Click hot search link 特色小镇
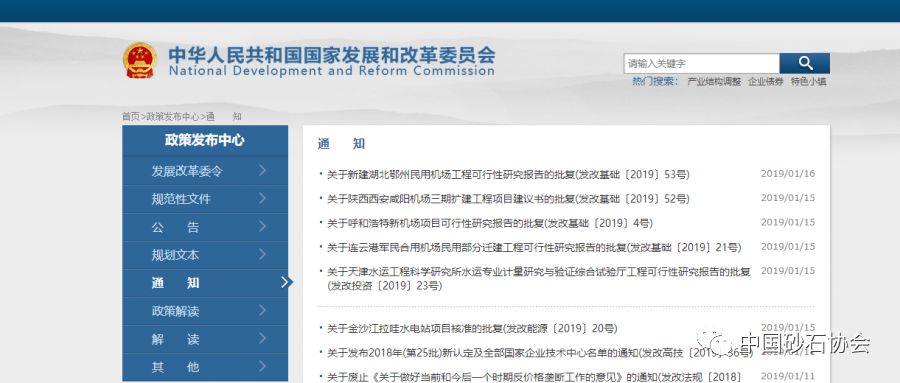900x383 pixels. coord(809,82)
